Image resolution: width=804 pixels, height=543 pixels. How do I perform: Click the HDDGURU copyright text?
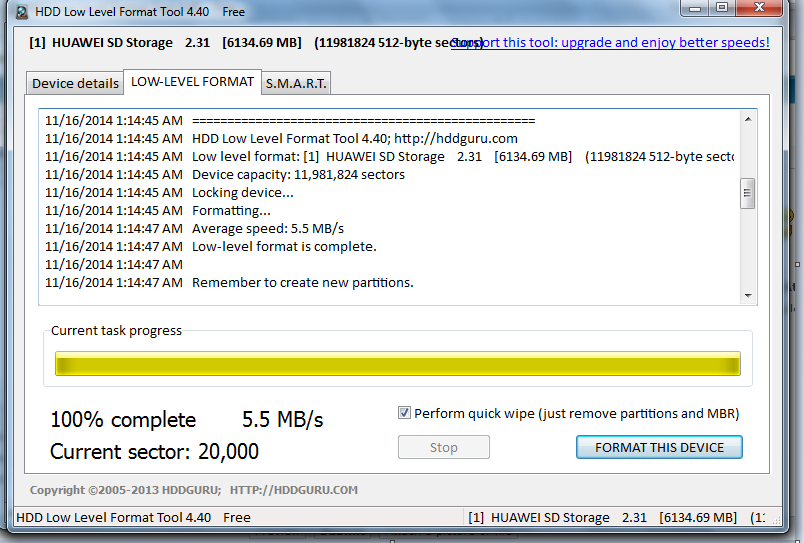[194, 490]
